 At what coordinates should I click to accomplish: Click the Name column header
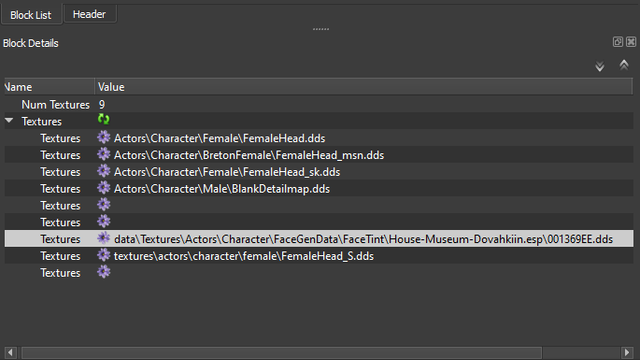(49, 87)
